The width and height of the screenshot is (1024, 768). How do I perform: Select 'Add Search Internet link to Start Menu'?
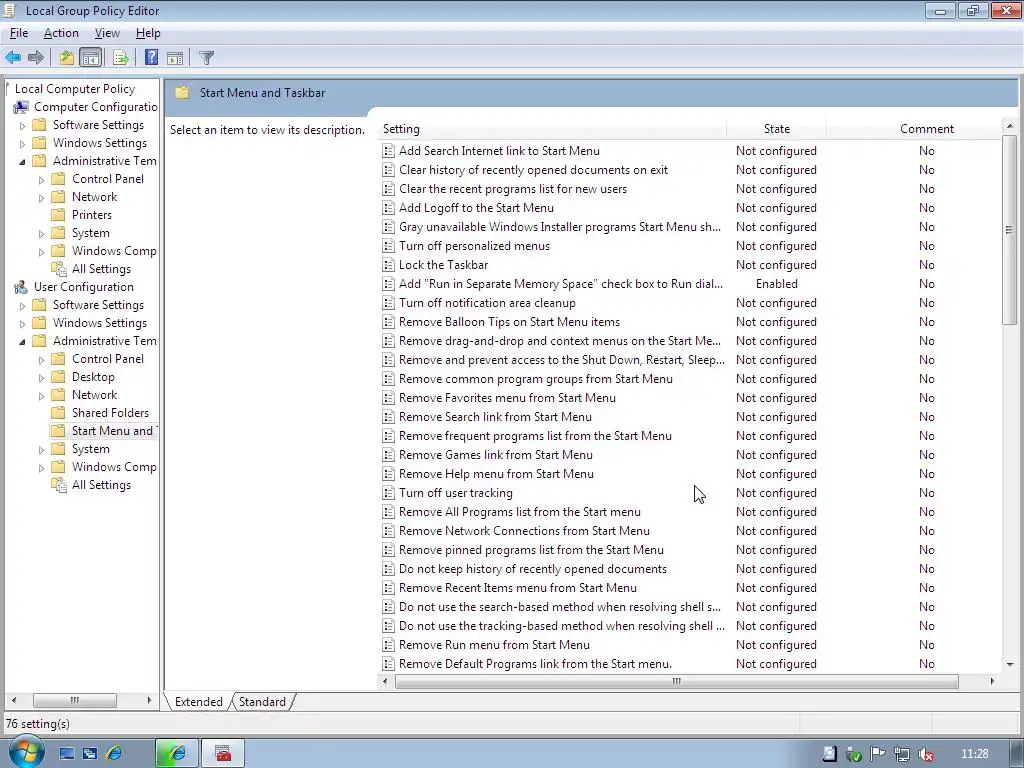(499, 151)
